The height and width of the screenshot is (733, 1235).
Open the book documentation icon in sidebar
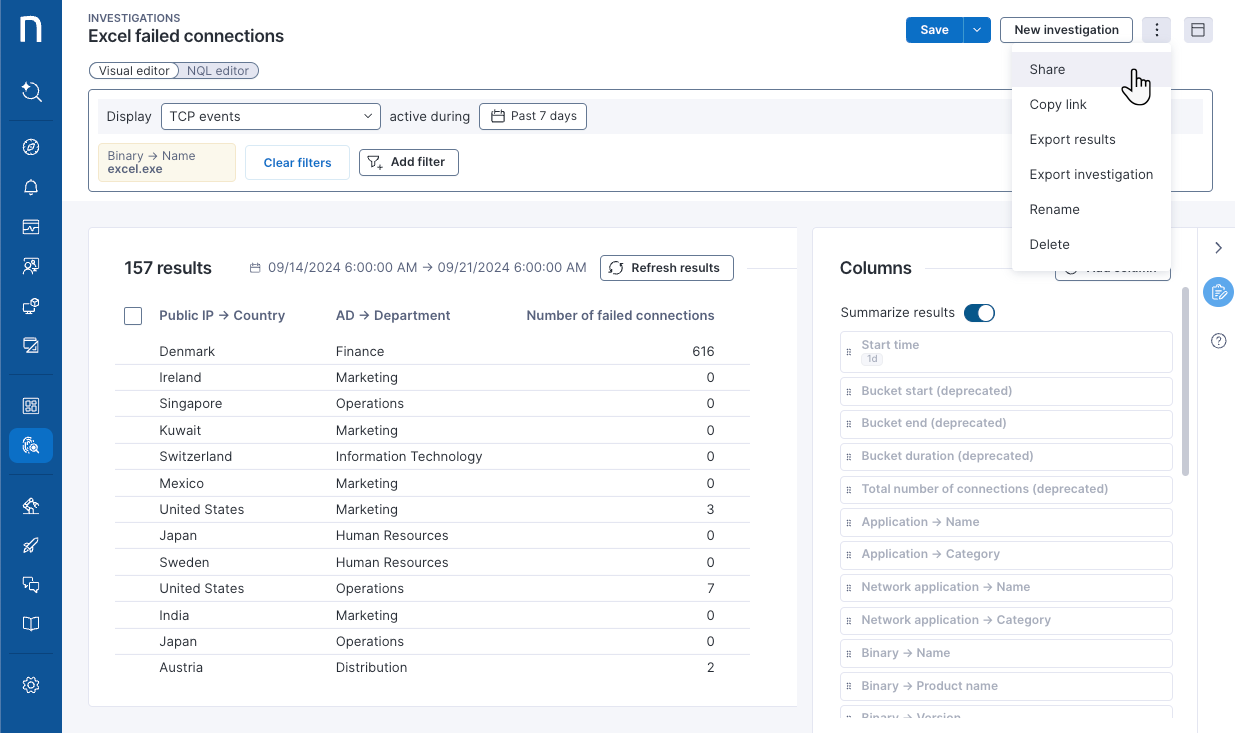tap(31, 624)
